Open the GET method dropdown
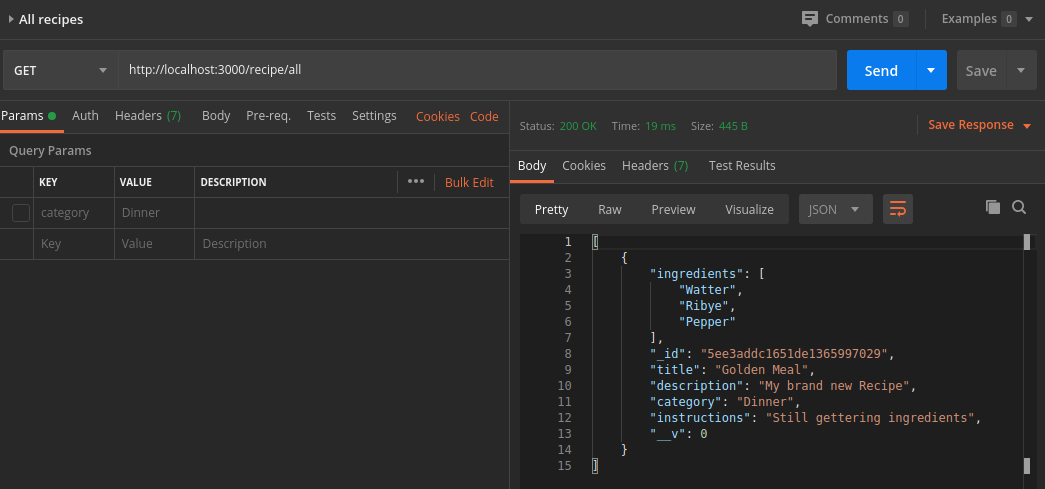 [x=59, y=70]
